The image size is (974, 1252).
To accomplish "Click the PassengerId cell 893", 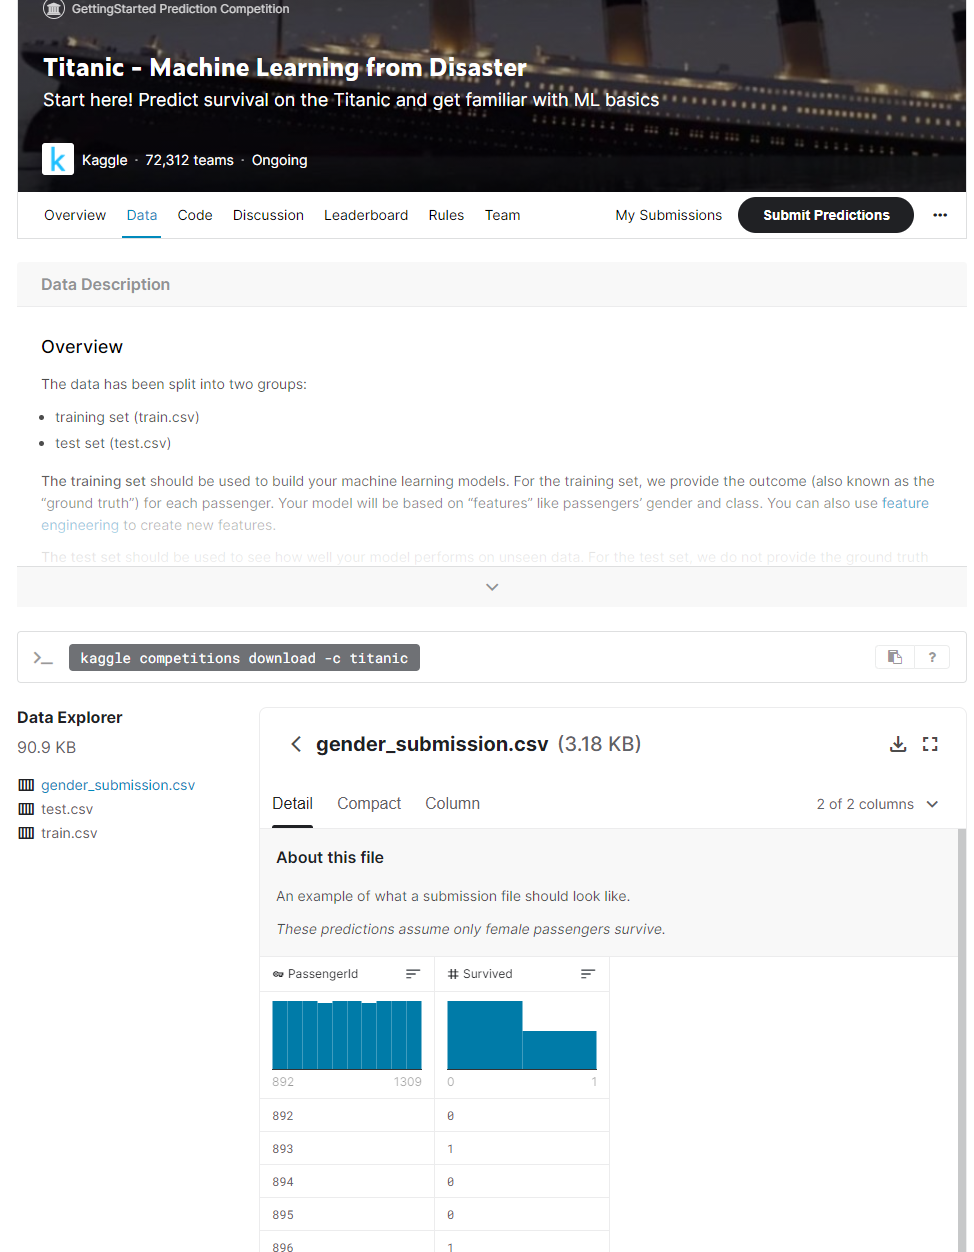I will point(283,1148).
